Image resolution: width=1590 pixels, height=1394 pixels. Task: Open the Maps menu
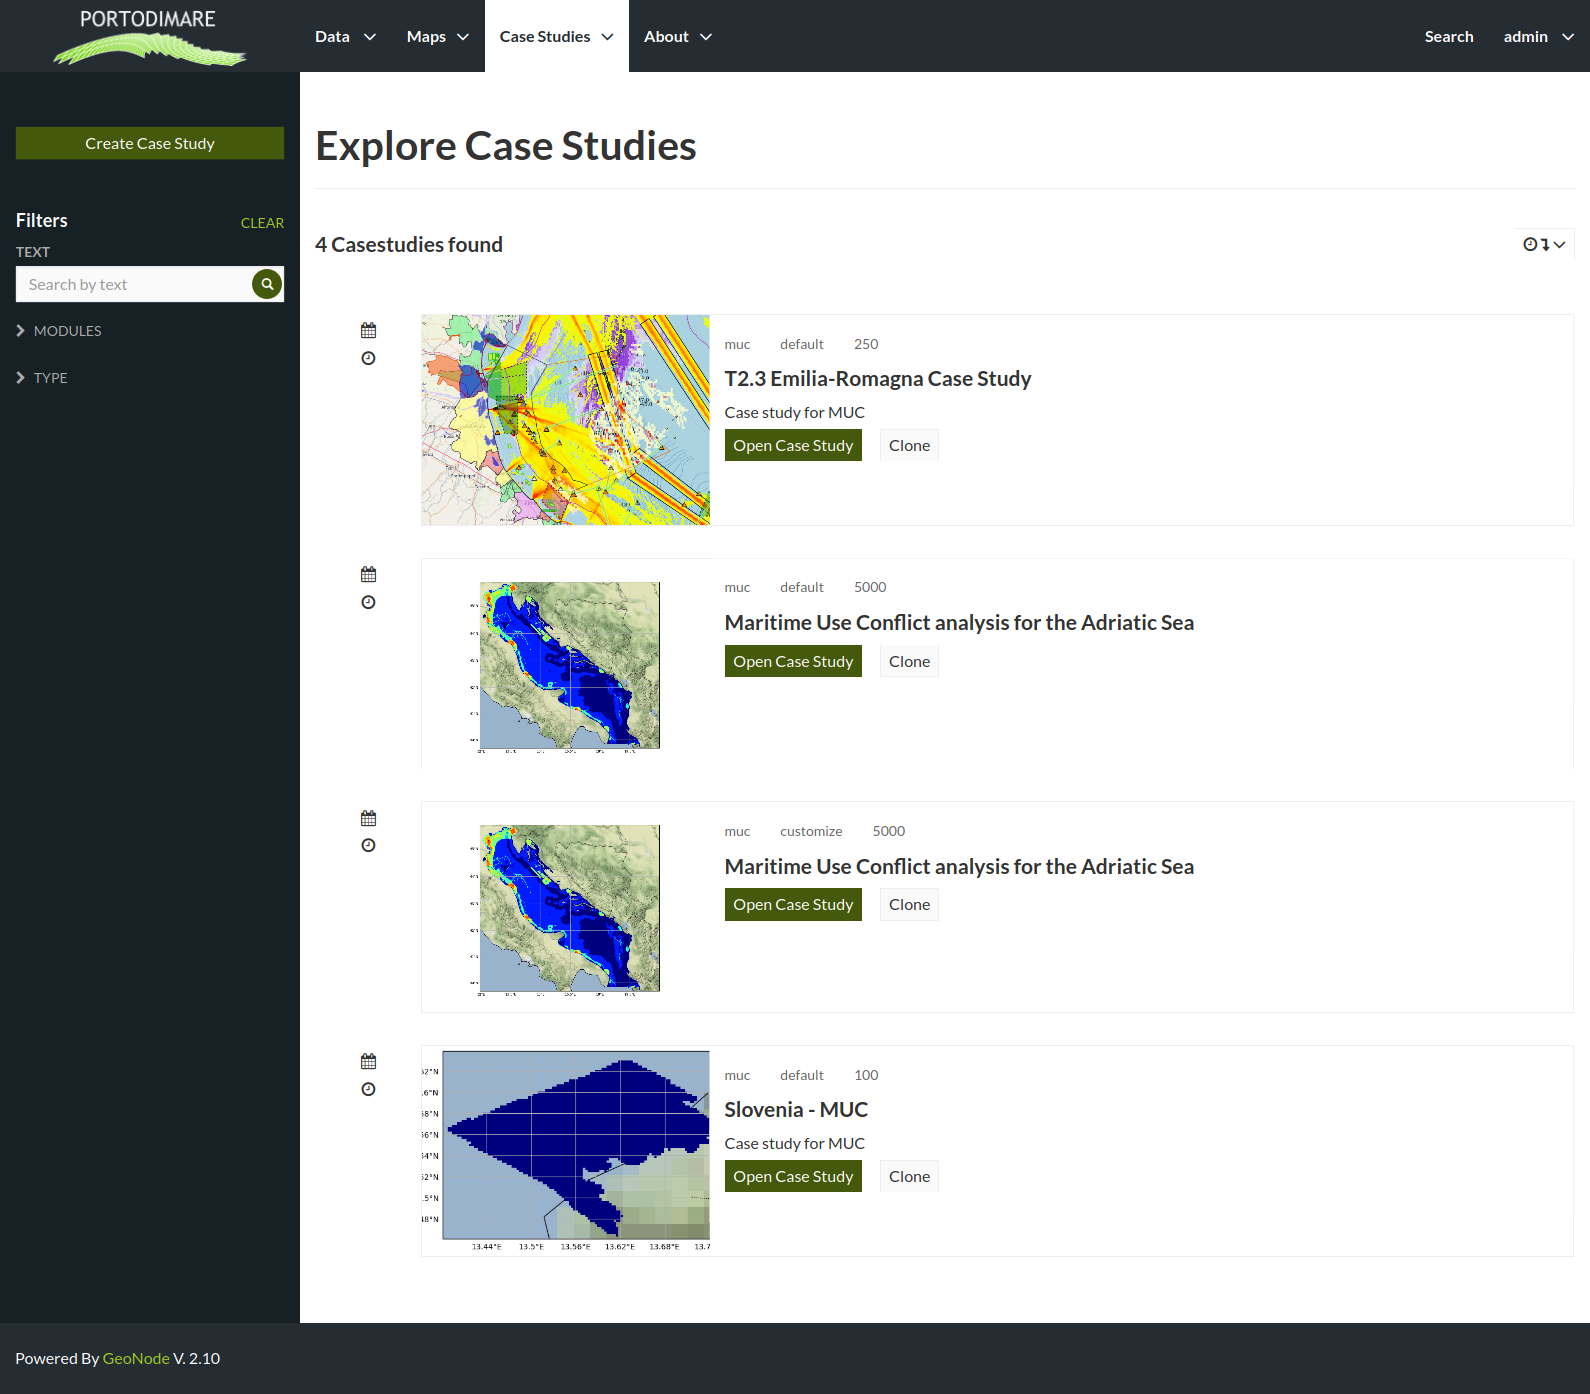pyautogui.click(x=438, y=36)
